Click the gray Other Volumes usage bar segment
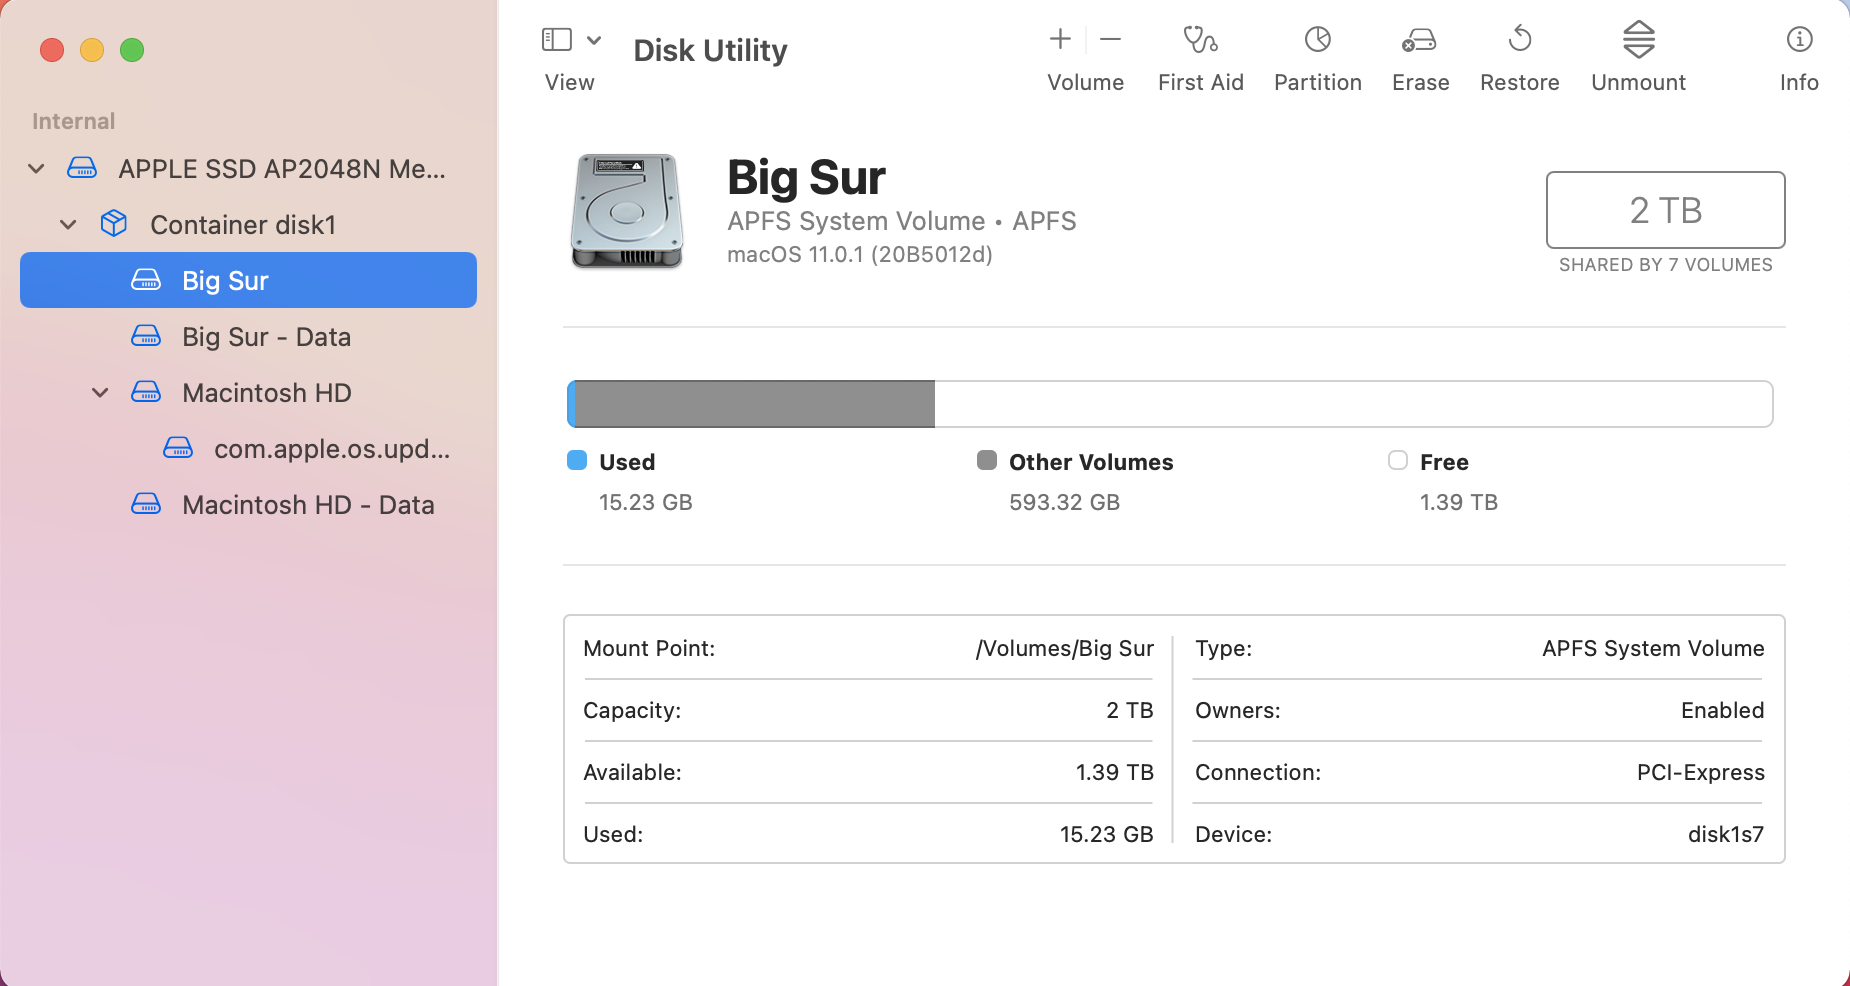This screenshot has width=1850, height=986. (x=755, y=404)
